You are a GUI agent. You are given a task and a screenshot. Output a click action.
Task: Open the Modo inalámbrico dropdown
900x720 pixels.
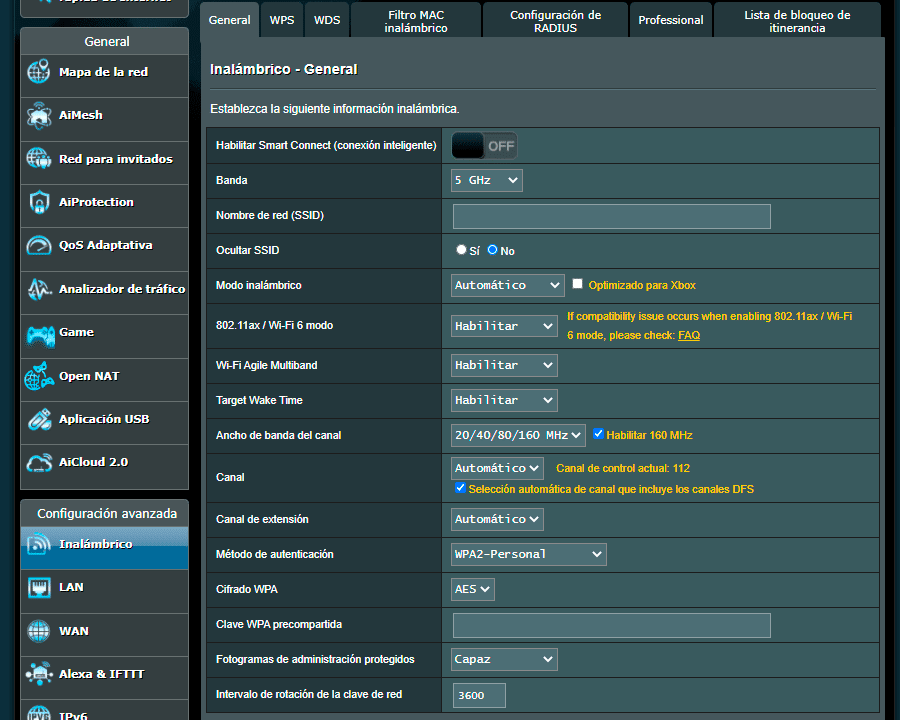[507, 285]
